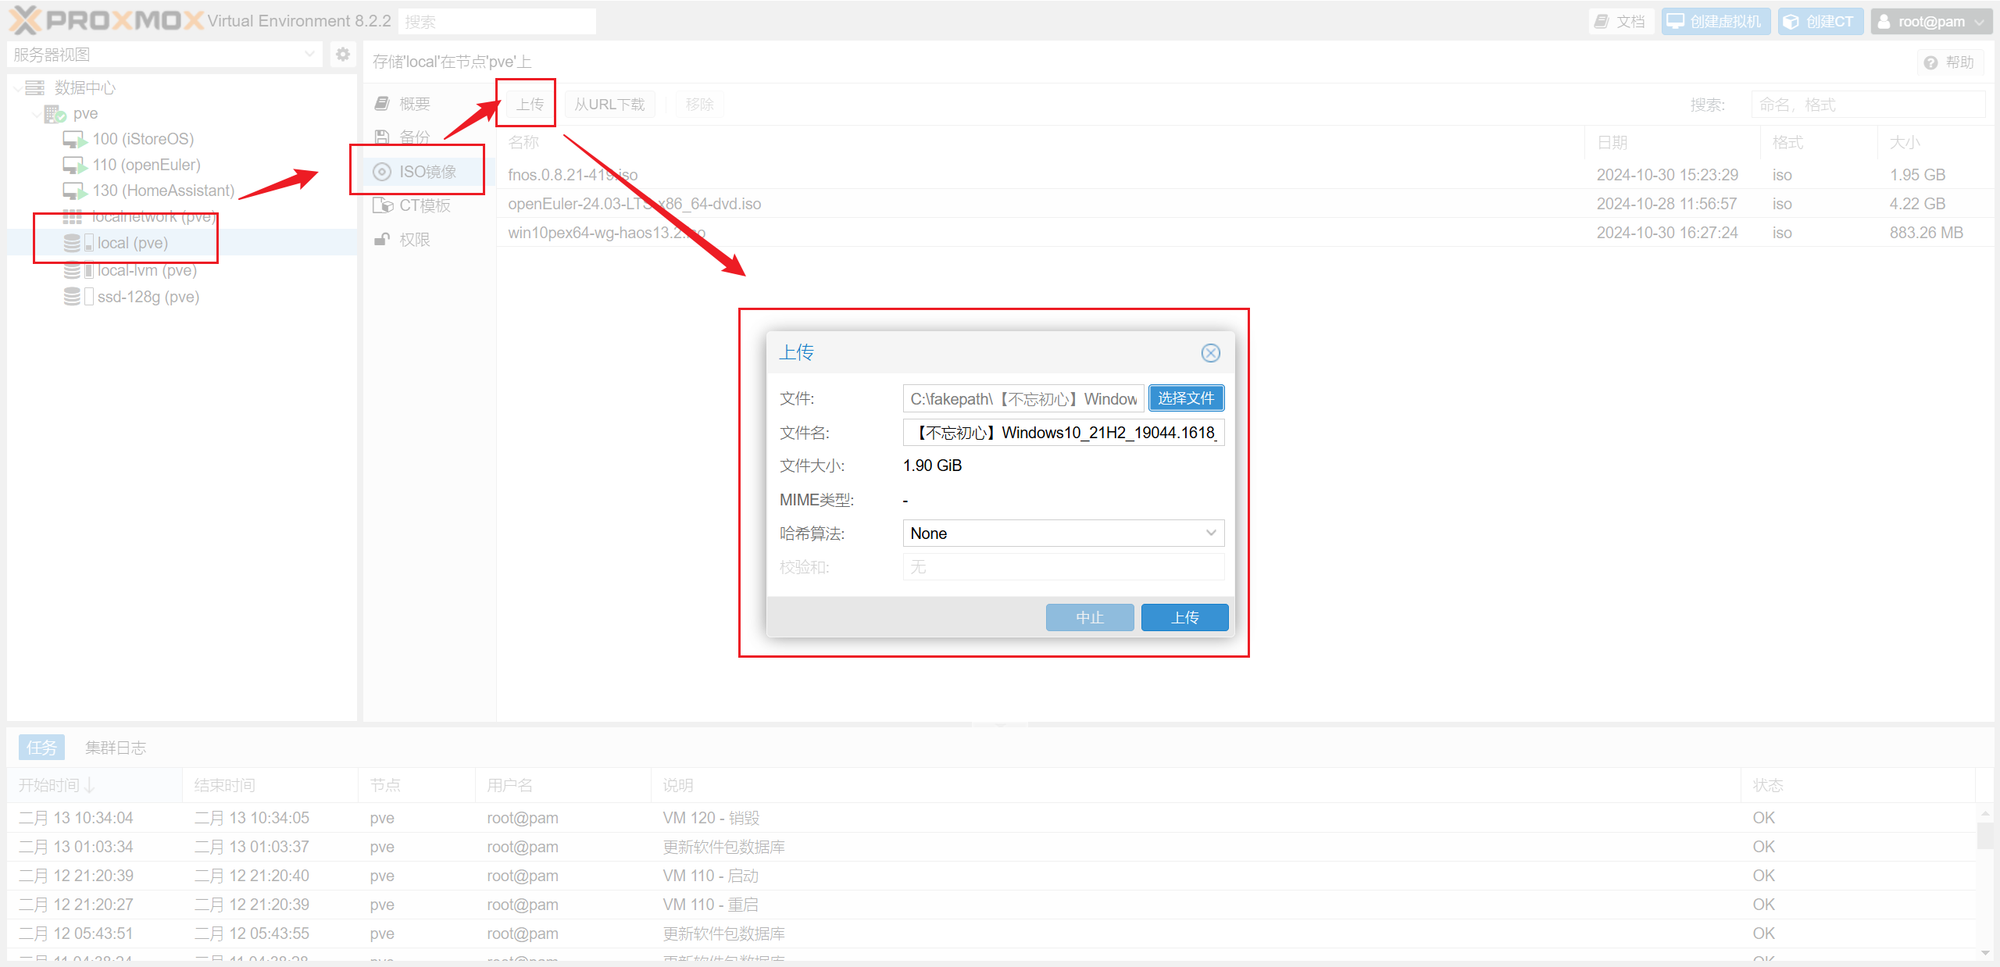Close the upload dialog with X icon
The height and width of the screenshot is (967, 2000).
1210,353
